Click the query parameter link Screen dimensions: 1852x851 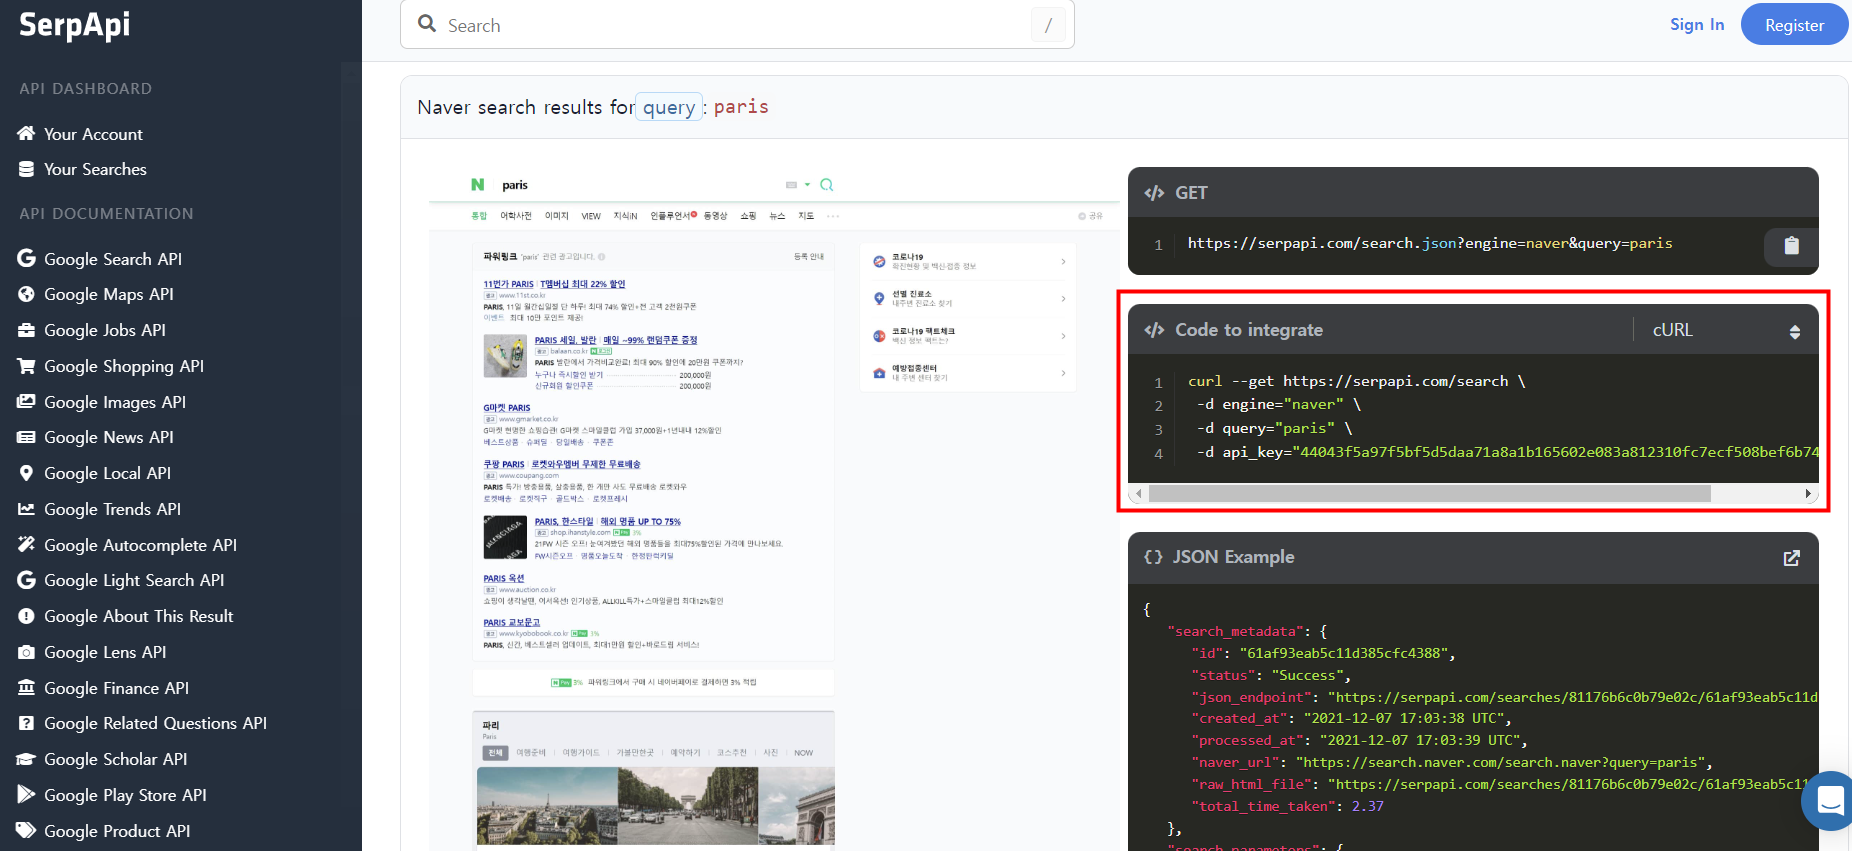pyautogui.click(x=669, y=107)
